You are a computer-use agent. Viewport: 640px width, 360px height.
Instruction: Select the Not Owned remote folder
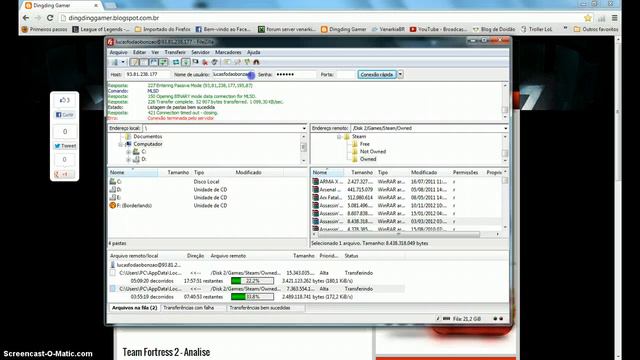(373, 151)
